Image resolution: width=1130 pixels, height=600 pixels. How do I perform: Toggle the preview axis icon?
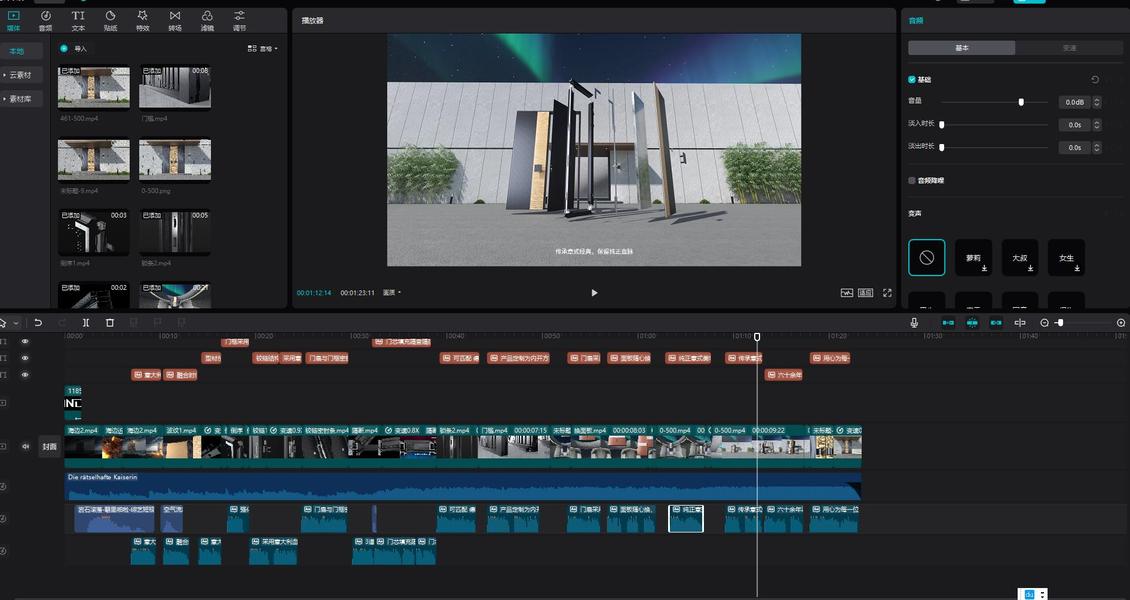click(x=1020, y=323)
